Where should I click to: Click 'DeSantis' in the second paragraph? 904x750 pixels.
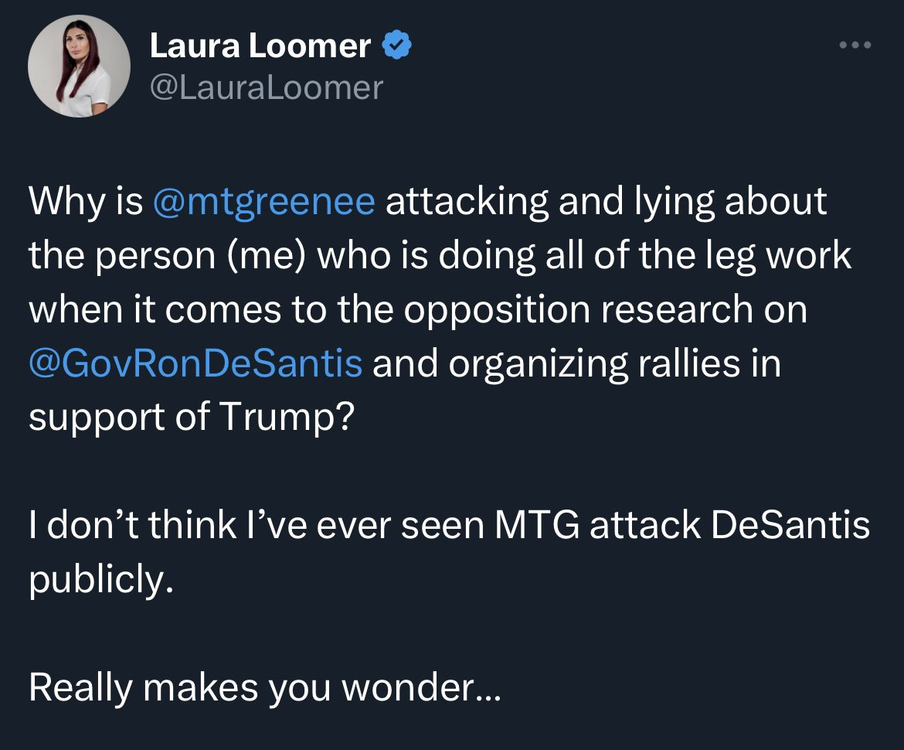[790, 525]
